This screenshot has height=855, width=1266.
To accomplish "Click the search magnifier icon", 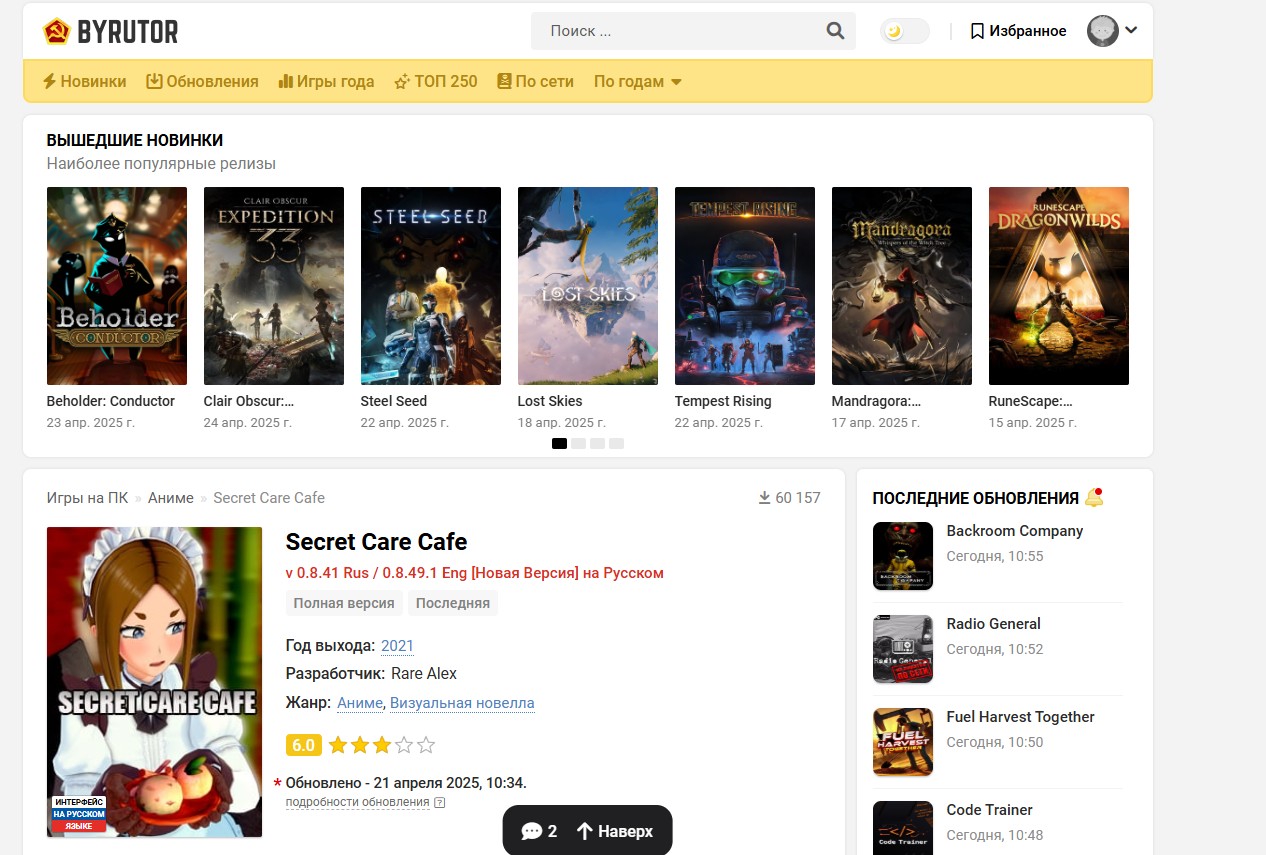I will click(x=835, y=31).
